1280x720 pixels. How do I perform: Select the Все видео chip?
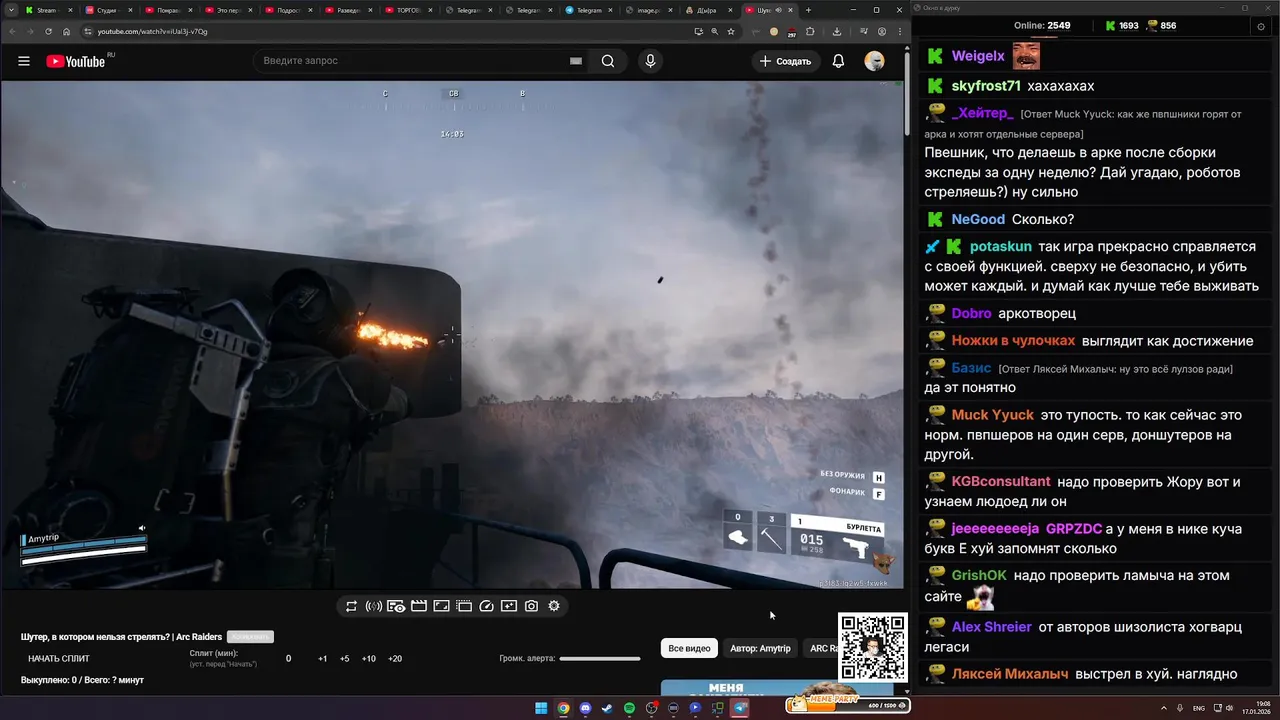[x=690, y=648]
